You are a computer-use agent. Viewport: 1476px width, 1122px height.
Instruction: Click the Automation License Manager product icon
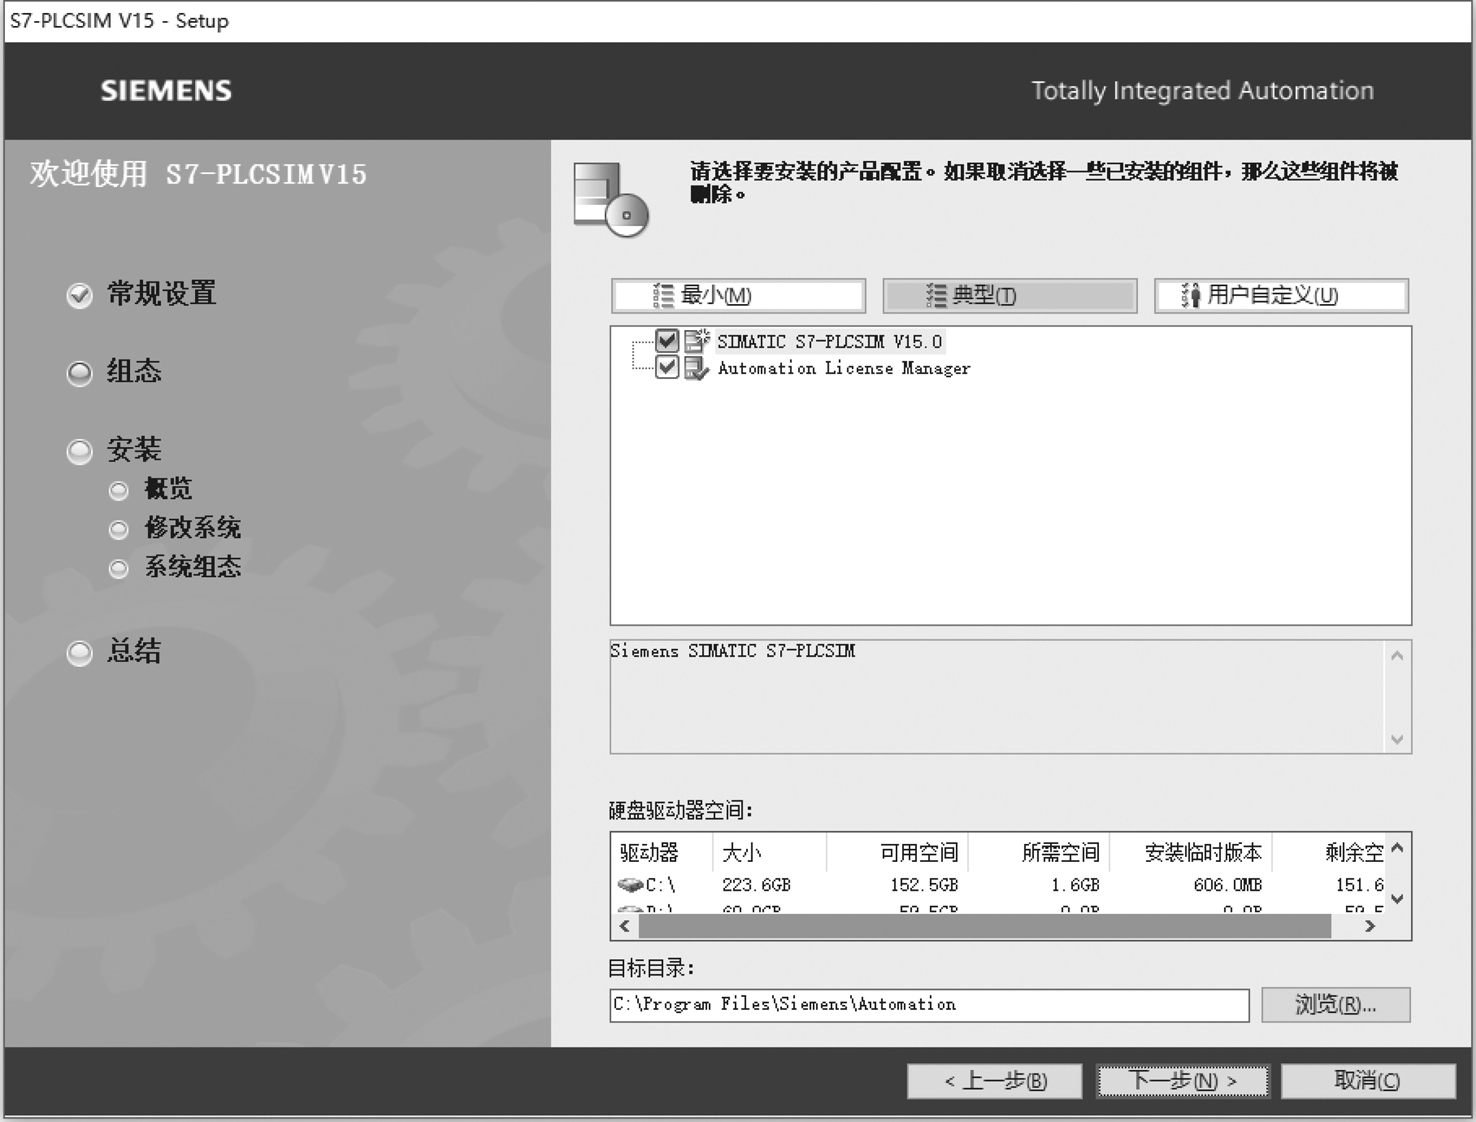(x=696, y=368)
